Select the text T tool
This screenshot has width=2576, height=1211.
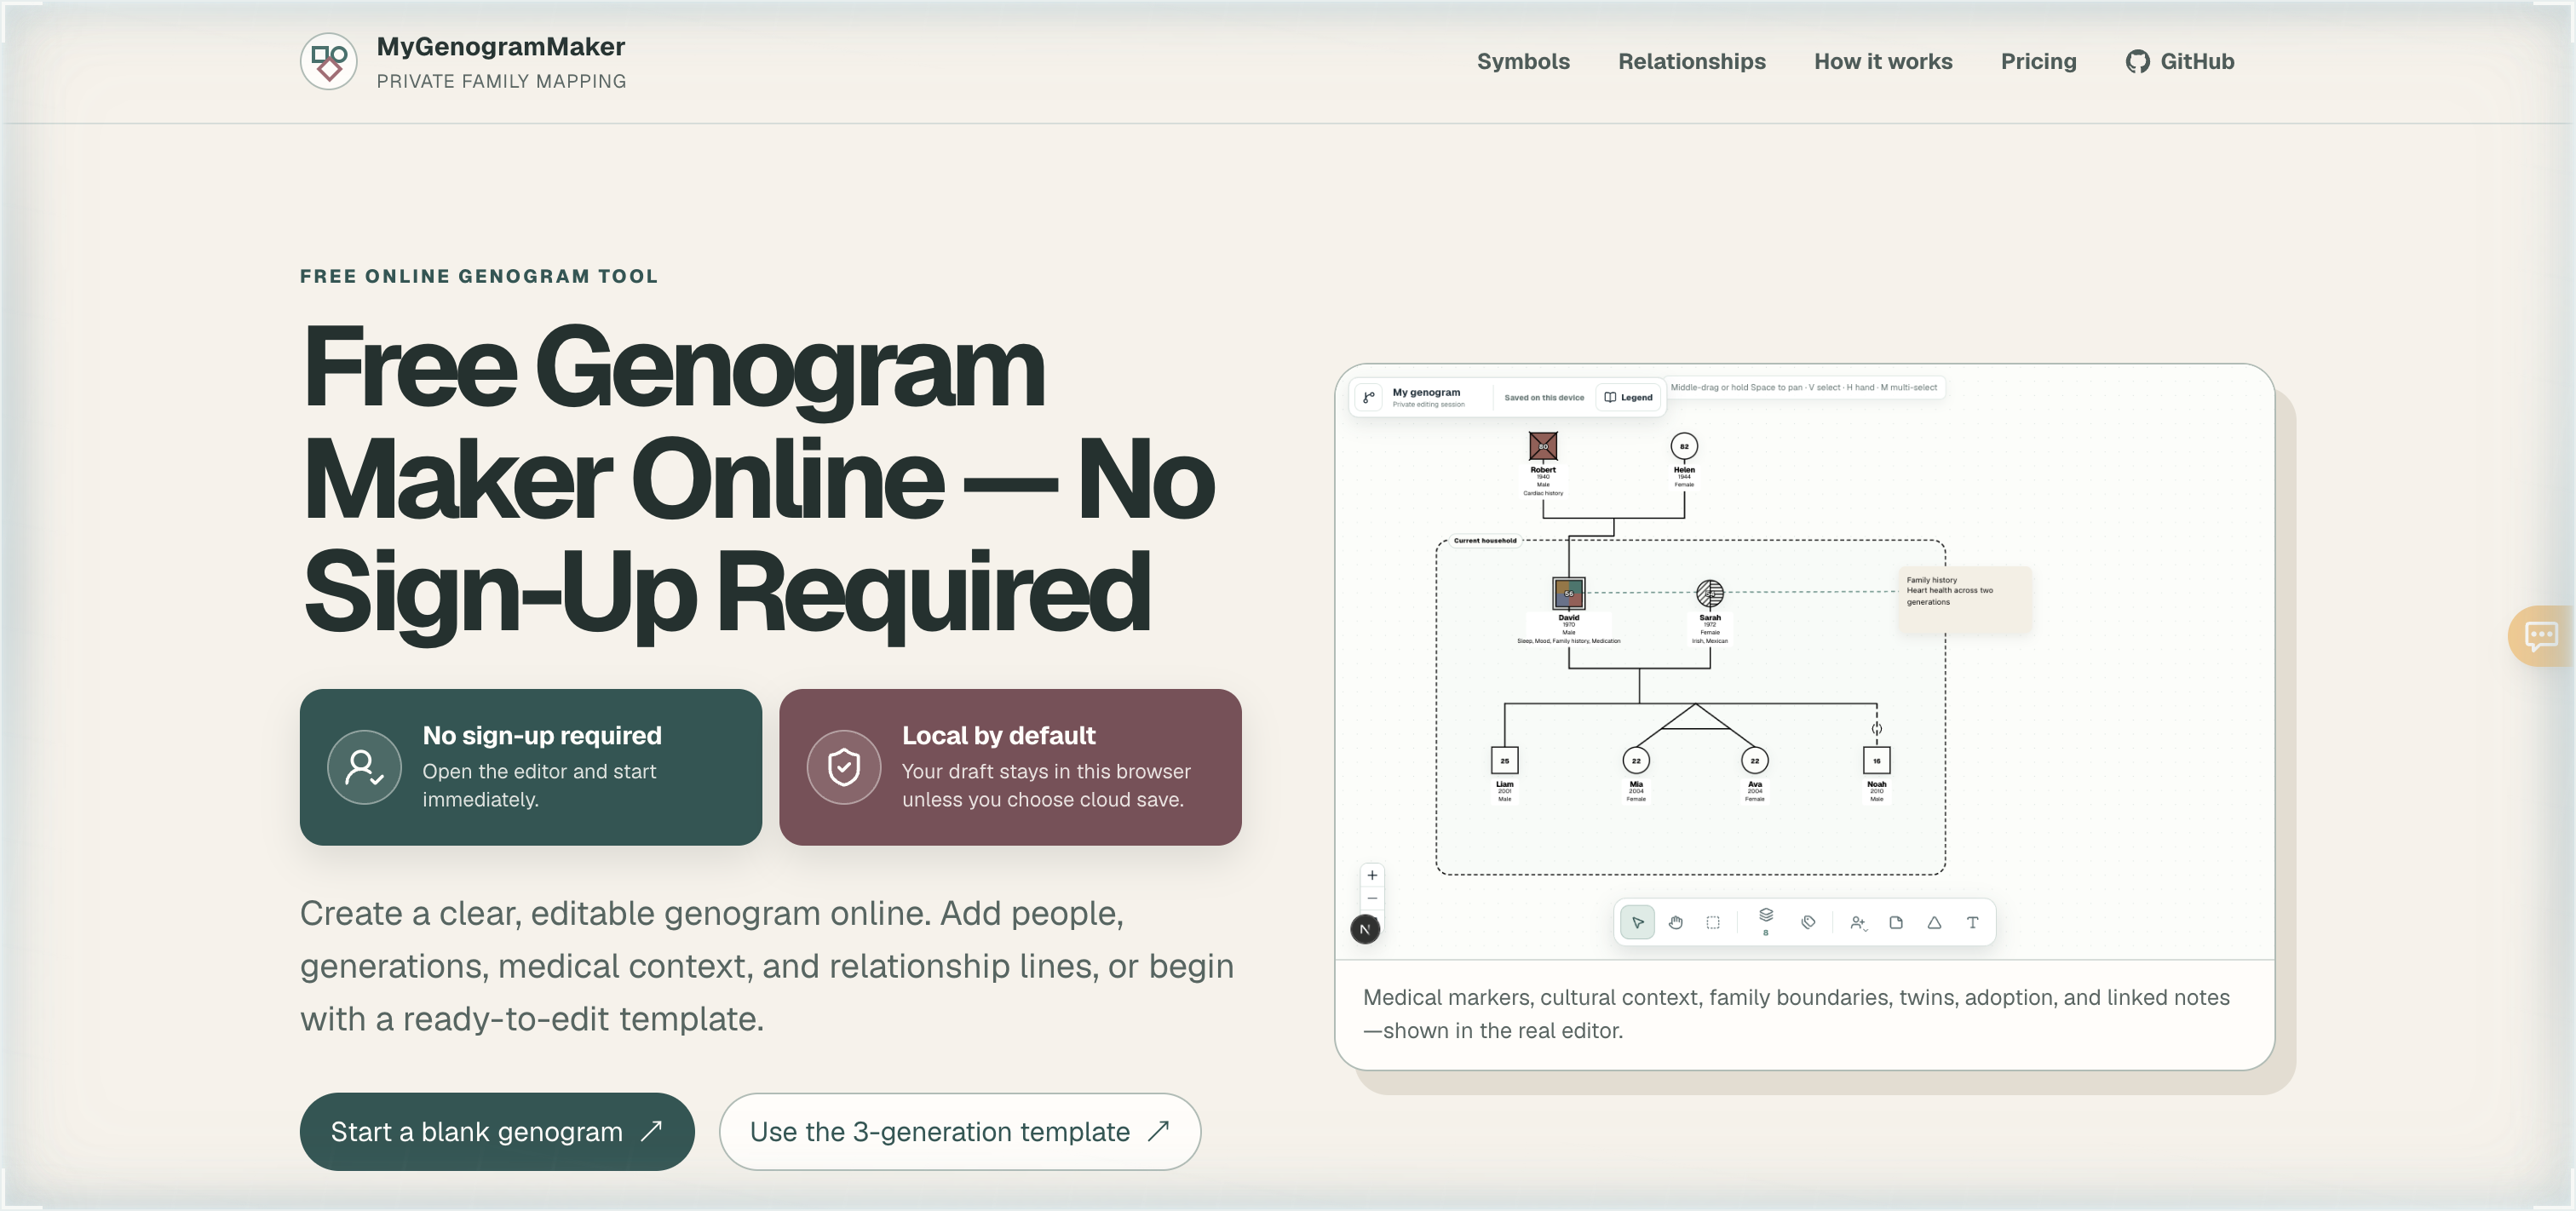[x=1972, y=922]
